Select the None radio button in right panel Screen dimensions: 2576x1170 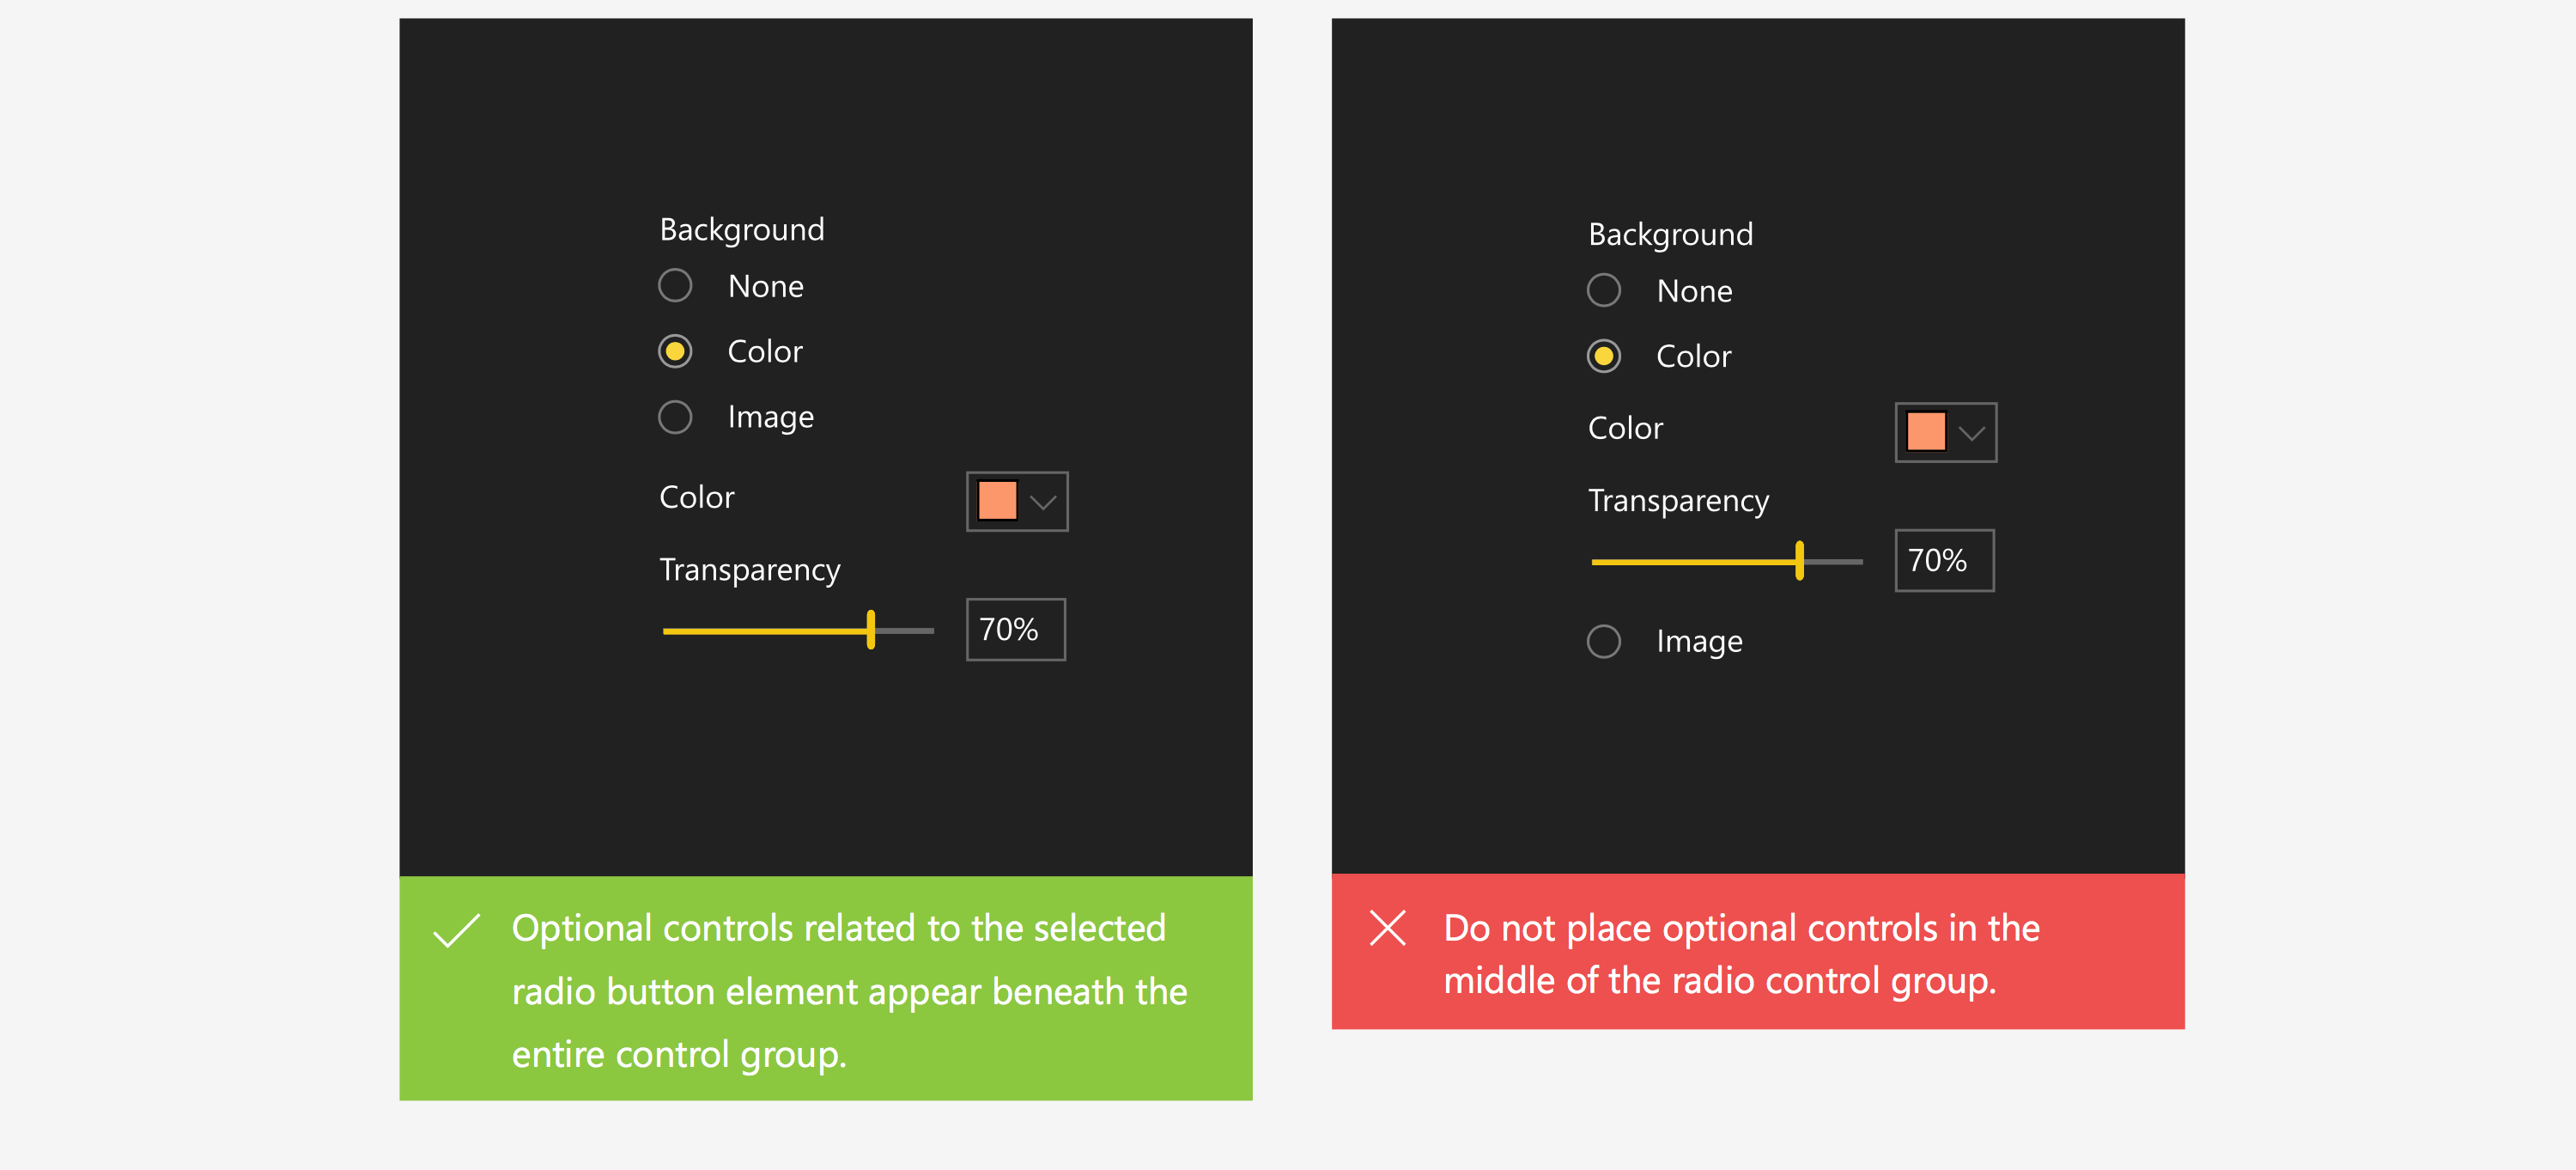(x=1603, y=291)
